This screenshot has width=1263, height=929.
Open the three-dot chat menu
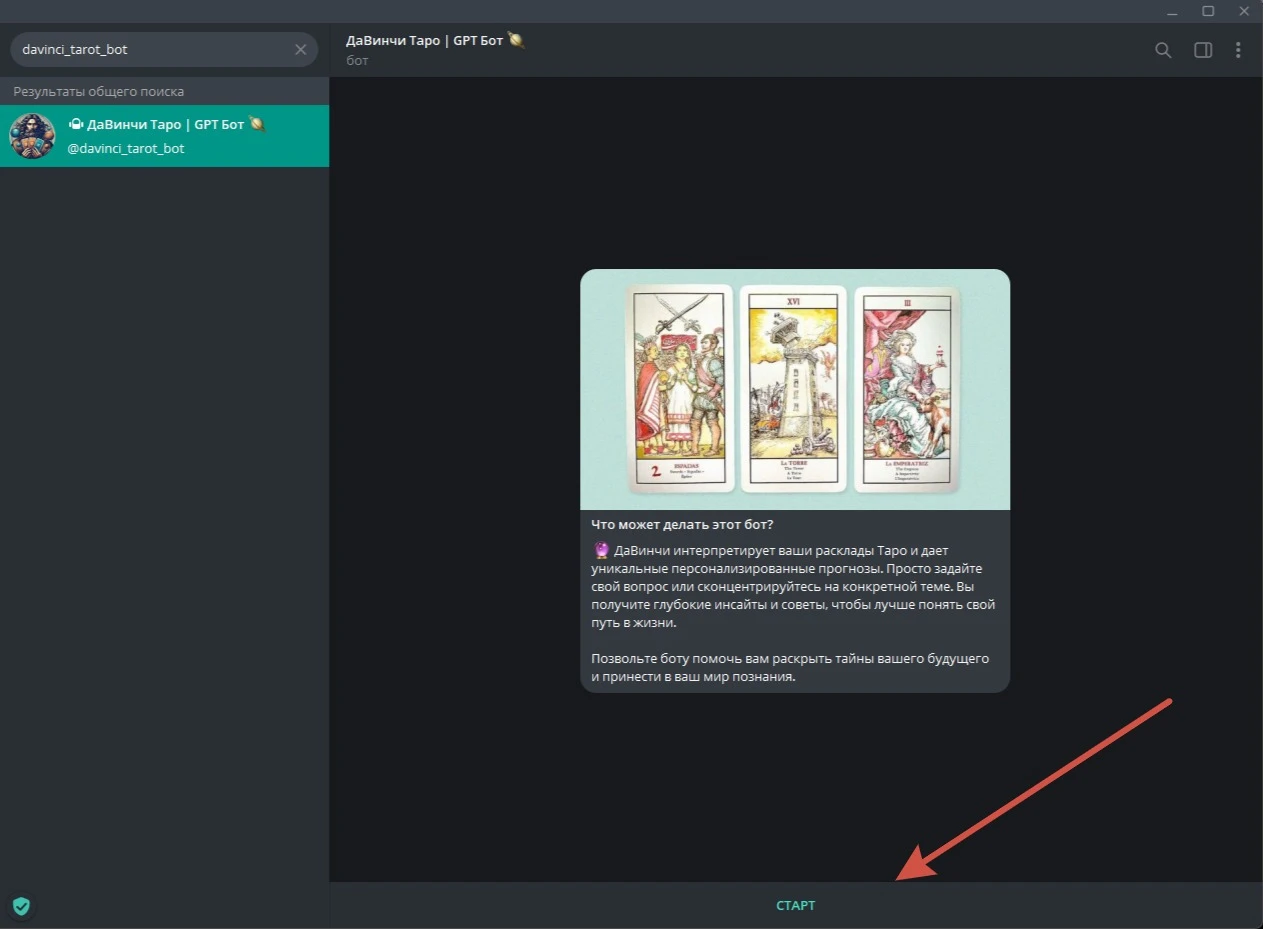click(1238, 50)
